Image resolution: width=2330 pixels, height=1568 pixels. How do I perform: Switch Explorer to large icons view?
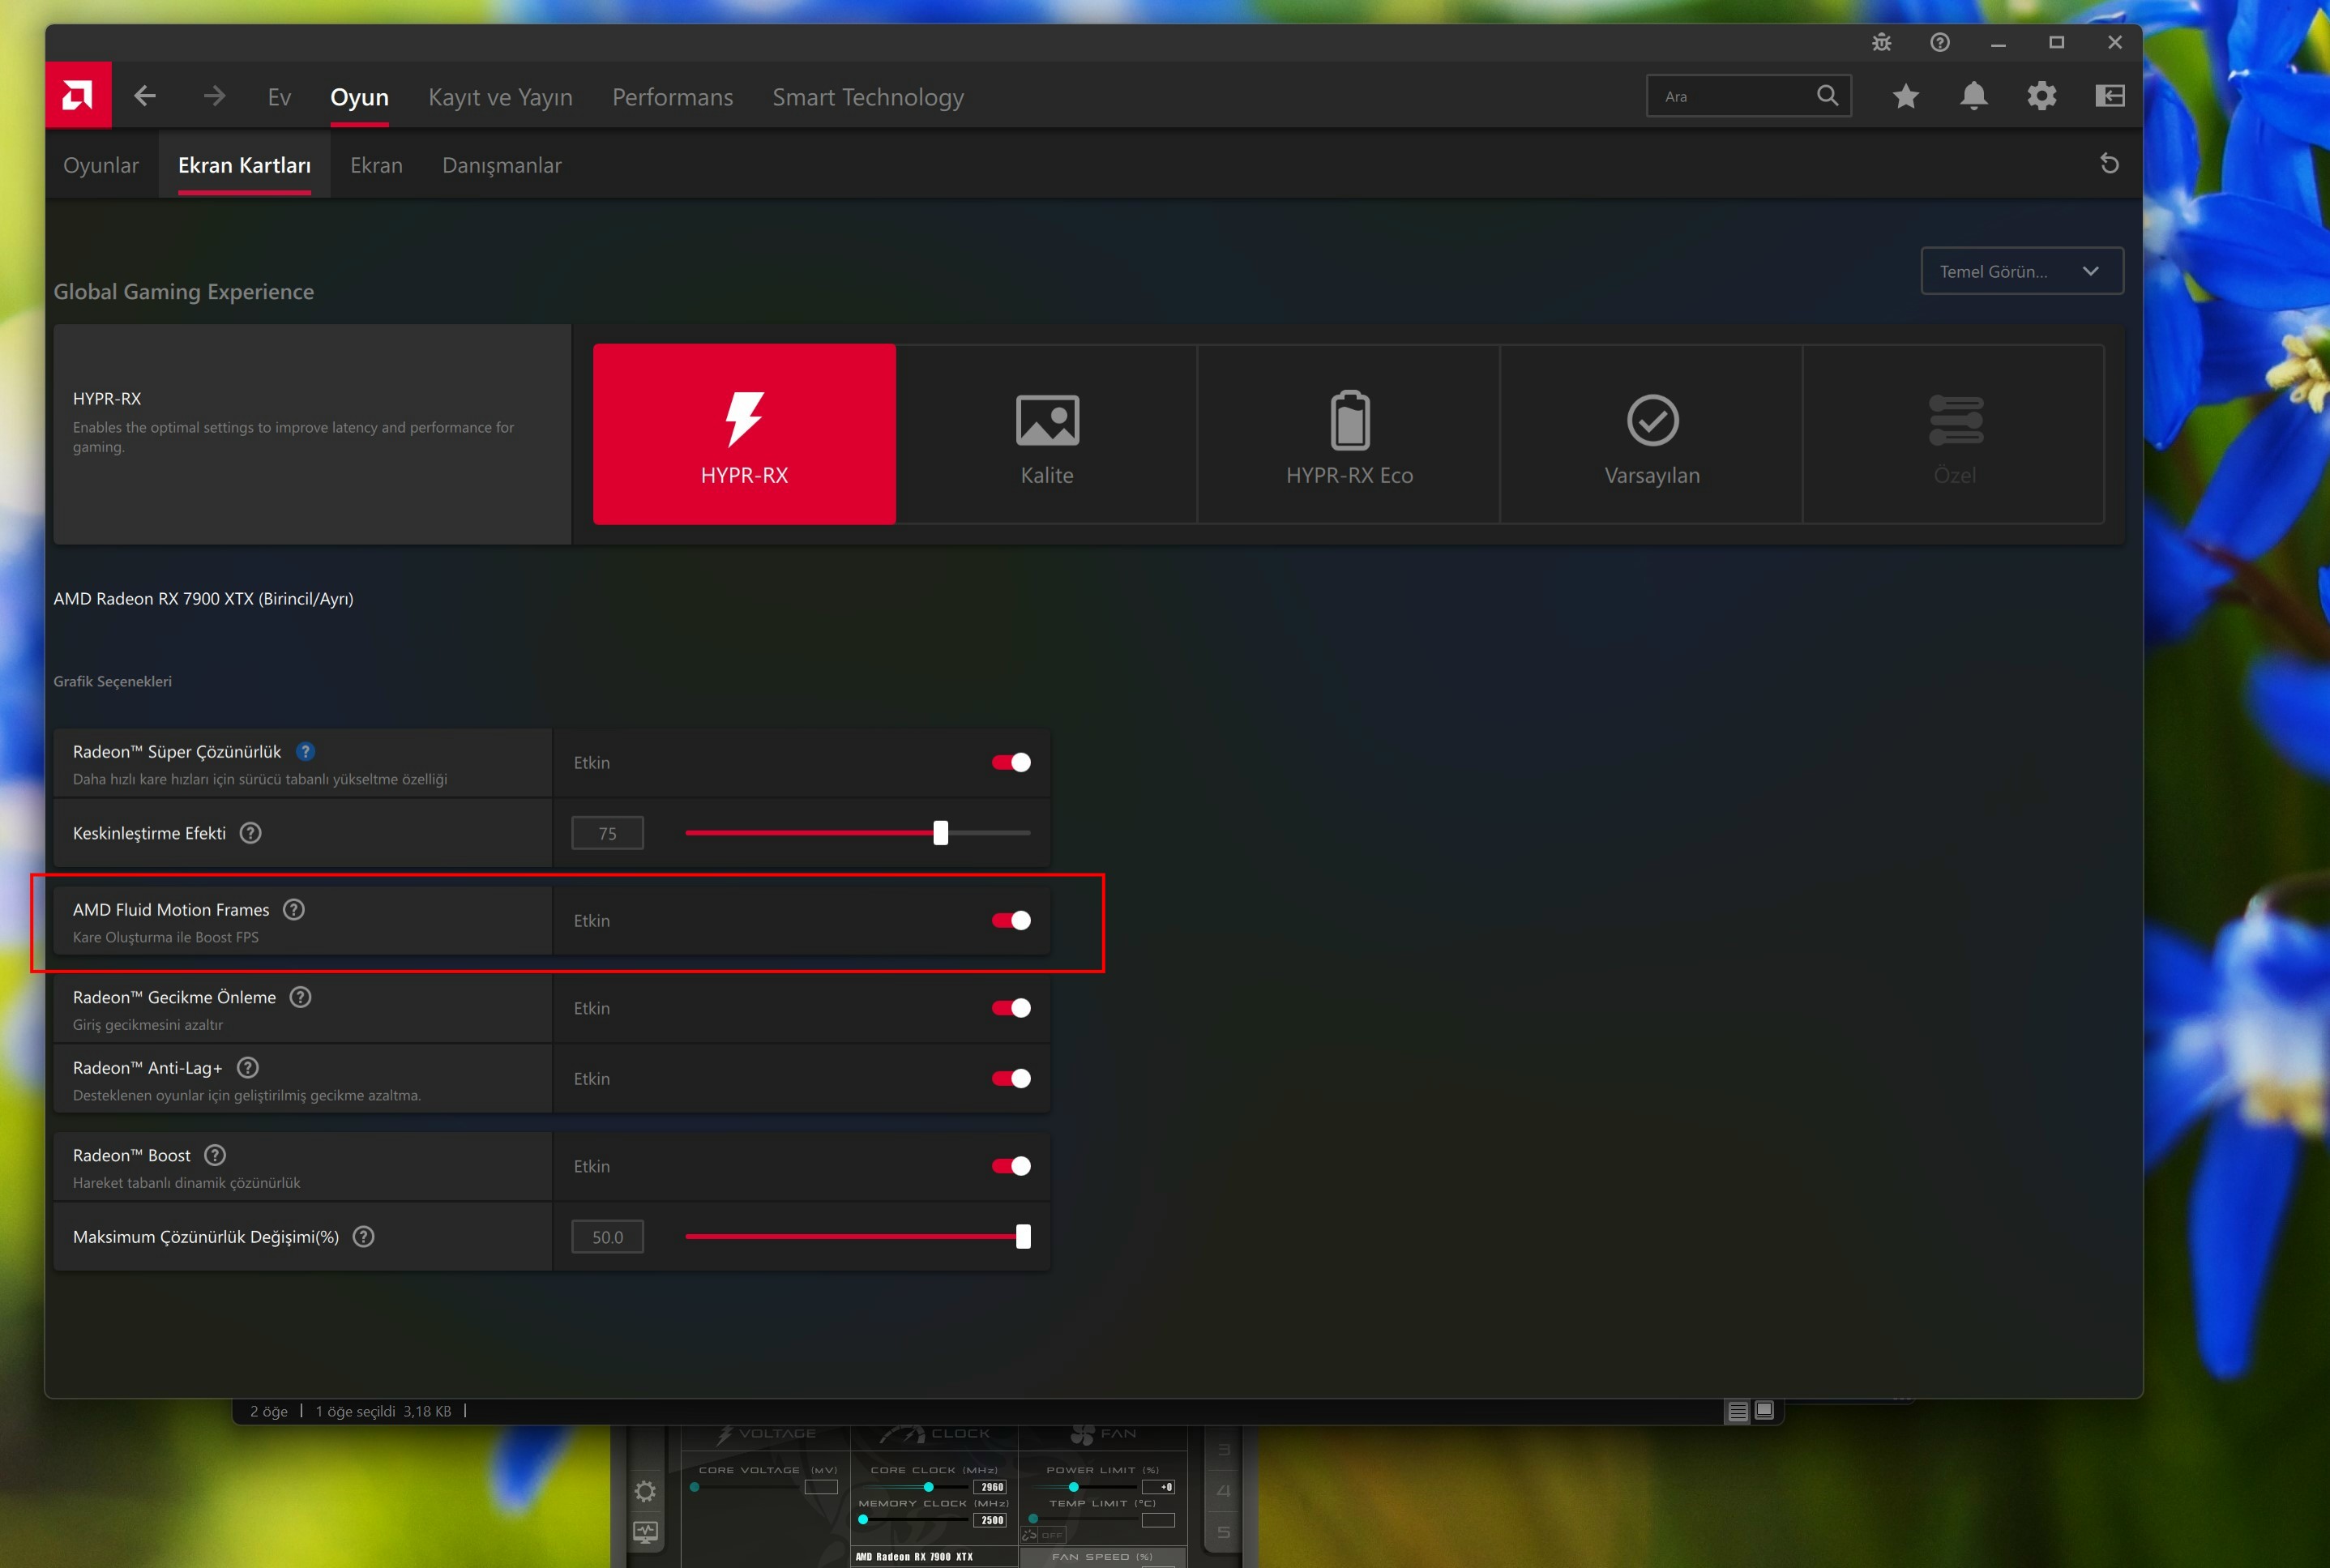(1765, 1411)
